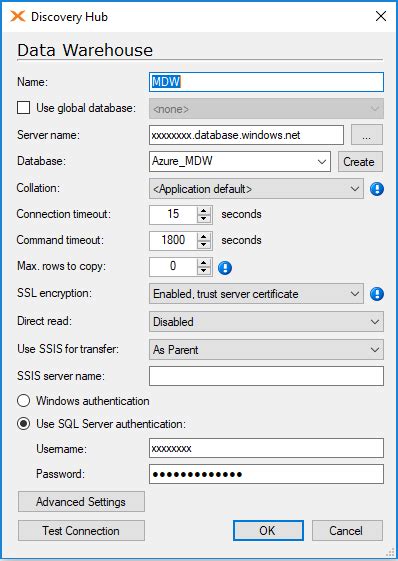Click the Command timeout value 1800
The image size is (398, 561).
[x=173, y=240]
